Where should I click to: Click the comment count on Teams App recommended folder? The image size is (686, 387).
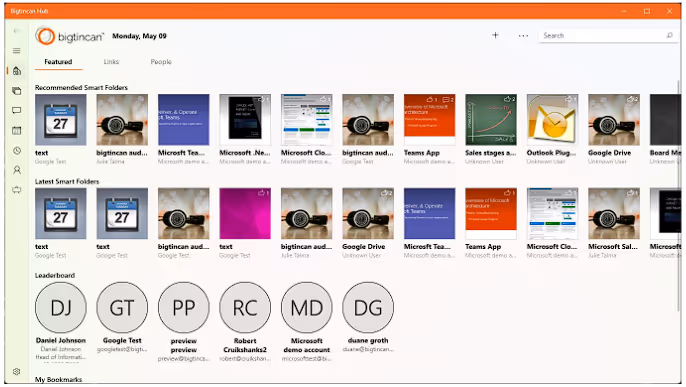point(448,99)
